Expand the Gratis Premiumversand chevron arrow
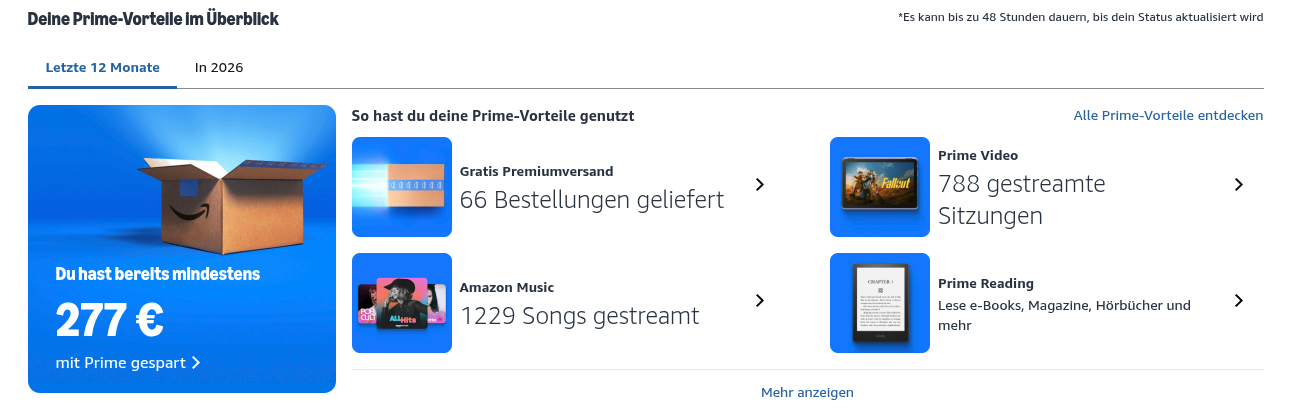The width and height of the screenshot is (1307, 414). tap(760, 184)
